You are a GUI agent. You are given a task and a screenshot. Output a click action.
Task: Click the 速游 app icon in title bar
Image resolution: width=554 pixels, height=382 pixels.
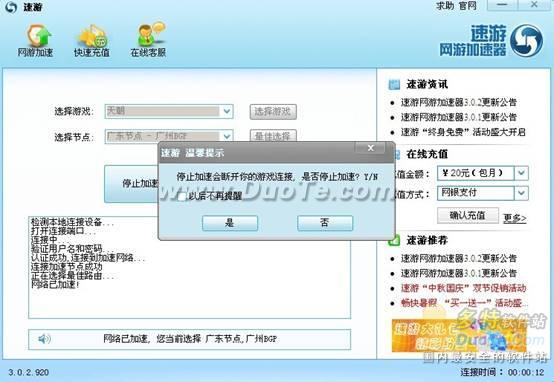[x=11, y=7]
